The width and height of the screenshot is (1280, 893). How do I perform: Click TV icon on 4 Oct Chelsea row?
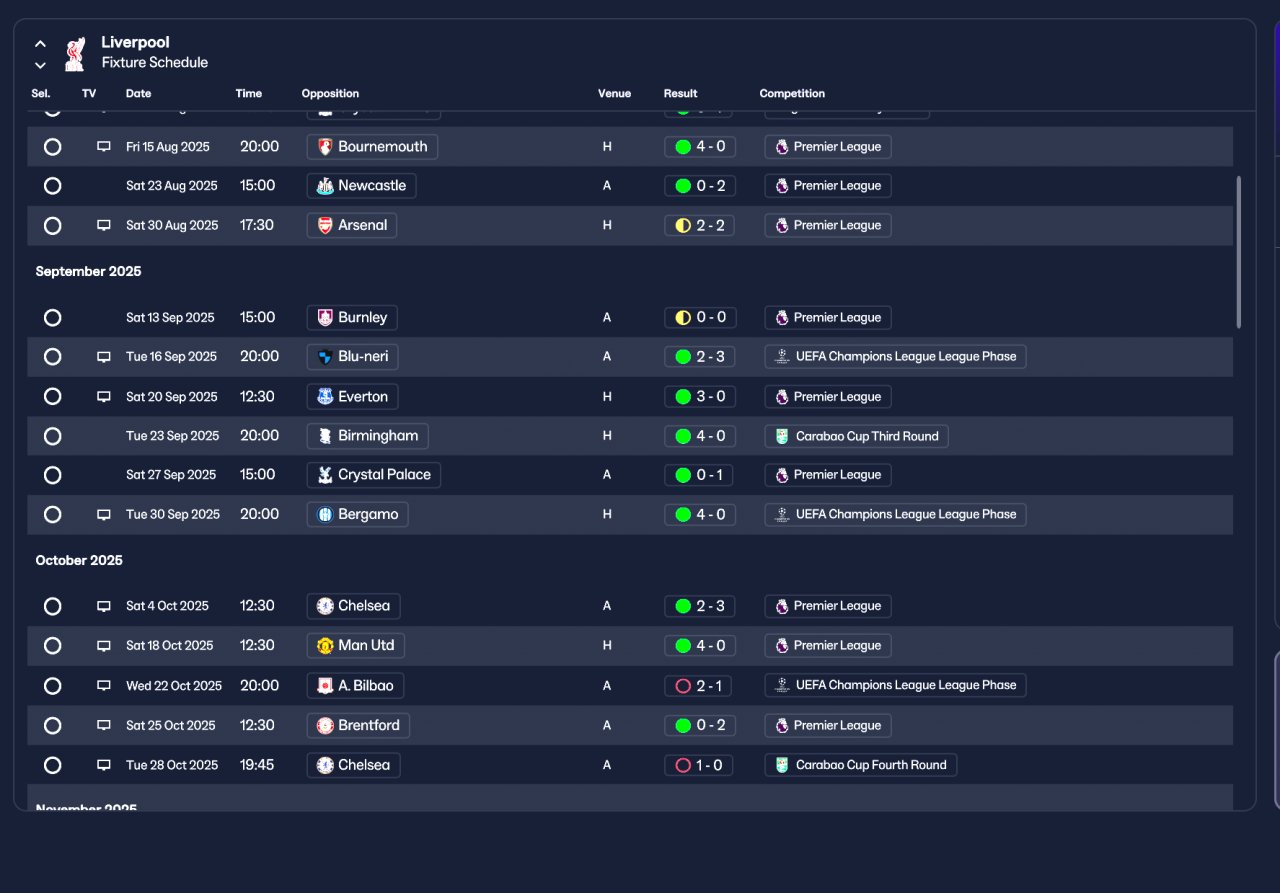(103, 606)
